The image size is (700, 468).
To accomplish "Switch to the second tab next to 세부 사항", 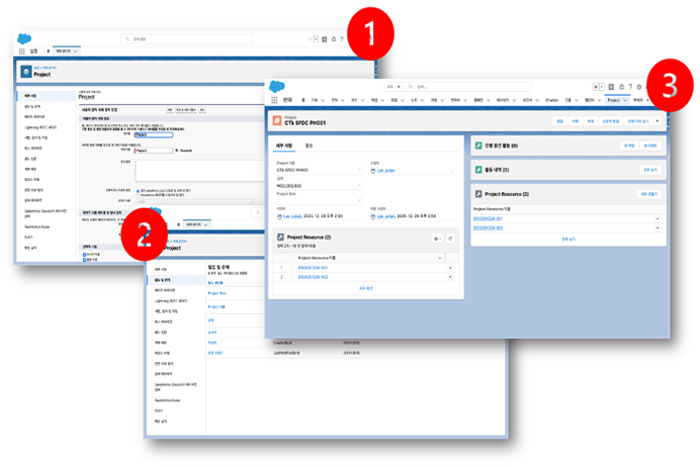I will 308,145.
